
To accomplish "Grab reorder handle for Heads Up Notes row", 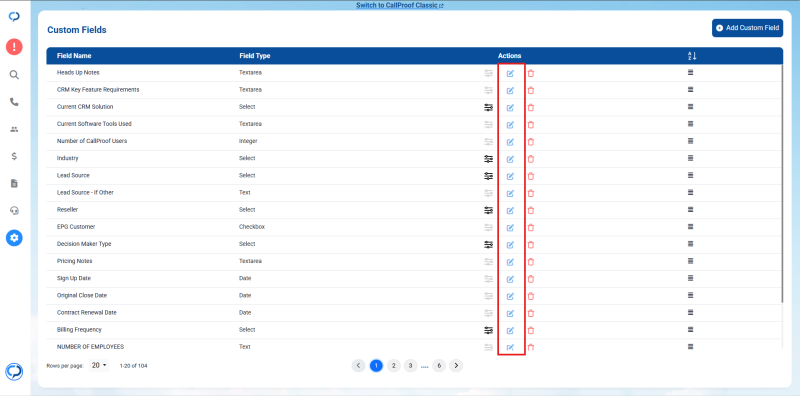I will coord(690,72).
